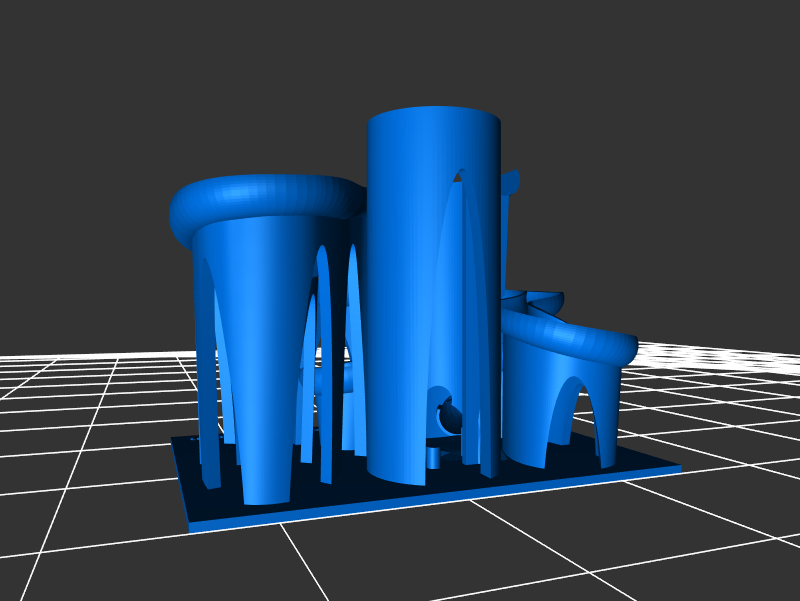This screenshot has height=601, width=800.
Task: Click the thin vertical post right of the tower
Action: 507,240
